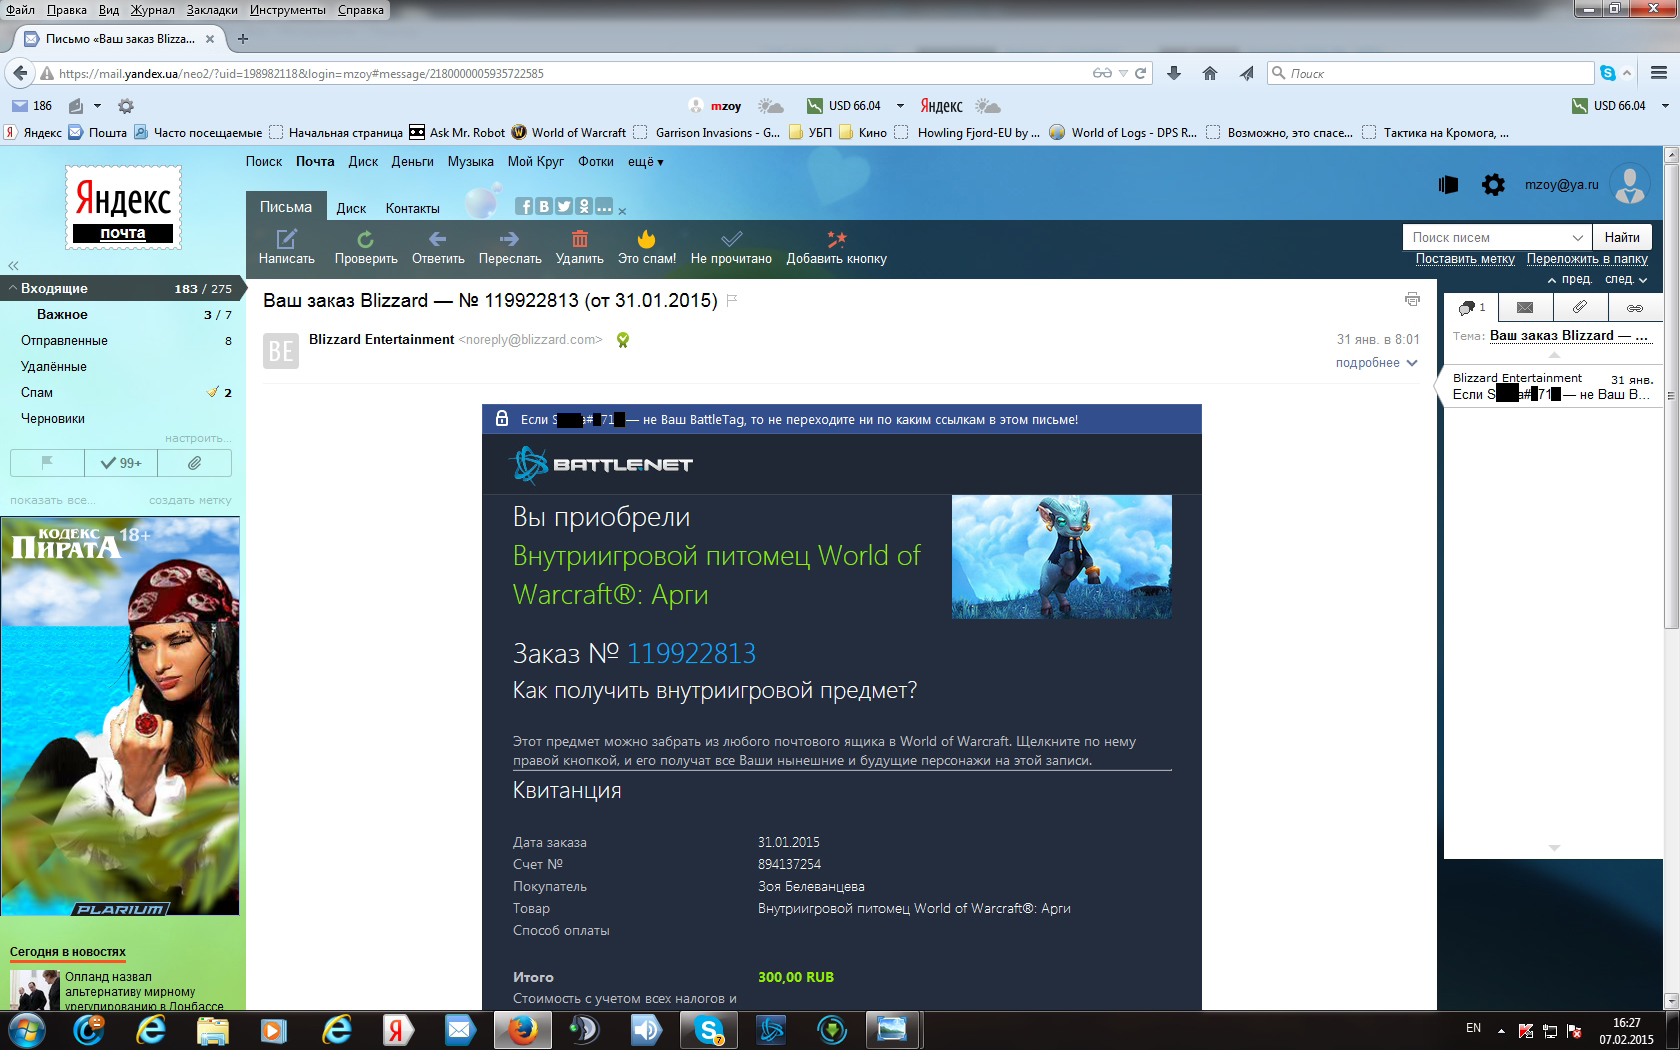Go to the Firefox home page icon
This screenshot has width=1680, height=1050.
pos(1210,73)
